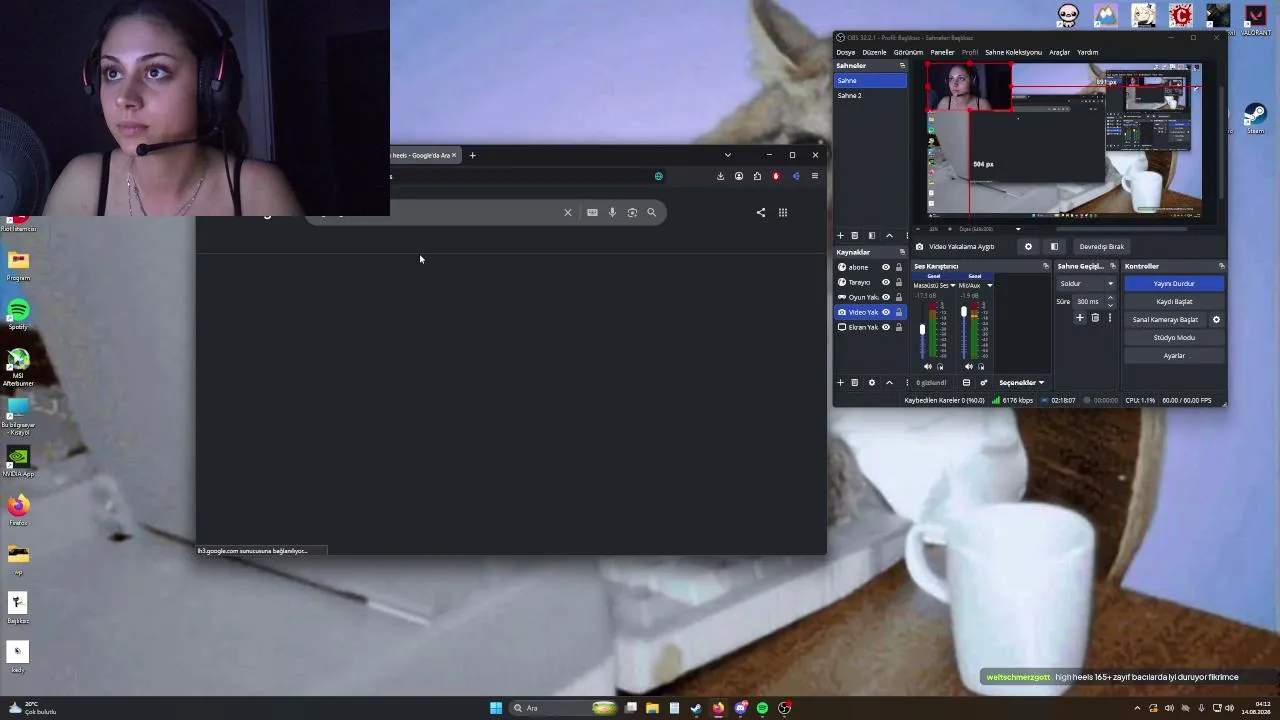Open Sahne Koleksiyonu menu in OBS
The width and height of the screenshot is (1280, 720).
[x=1013, y=52]
